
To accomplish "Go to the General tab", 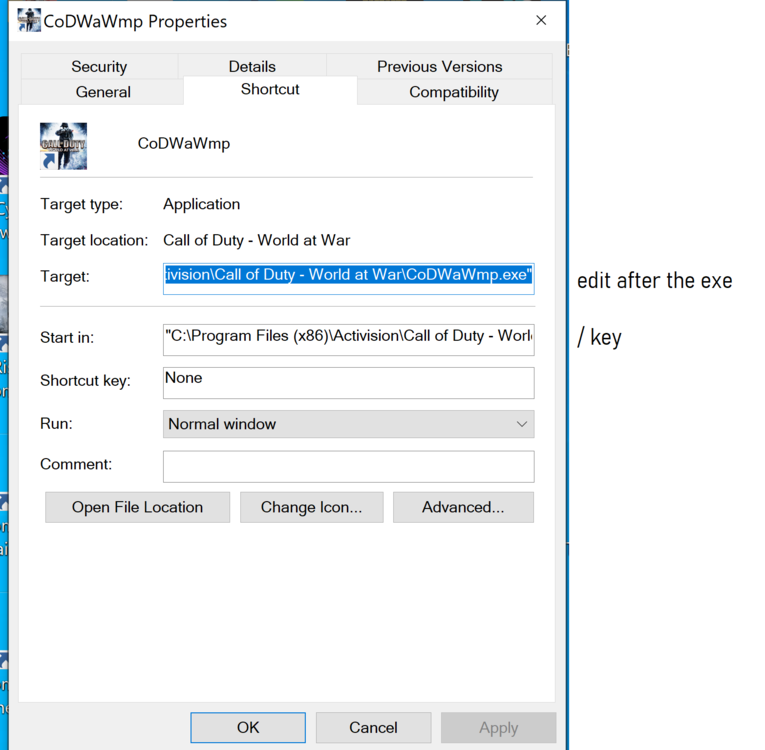I will 103,92.
